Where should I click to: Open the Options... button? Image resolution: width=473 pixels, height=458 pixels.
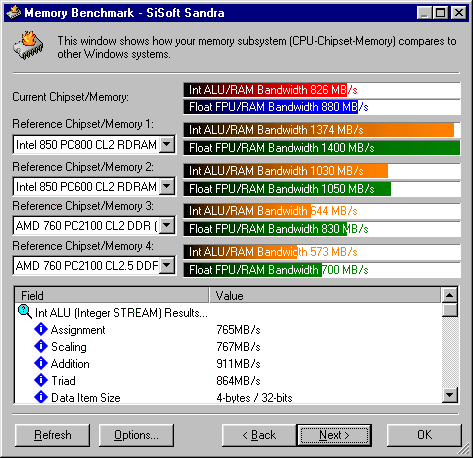tap(136, 435)
